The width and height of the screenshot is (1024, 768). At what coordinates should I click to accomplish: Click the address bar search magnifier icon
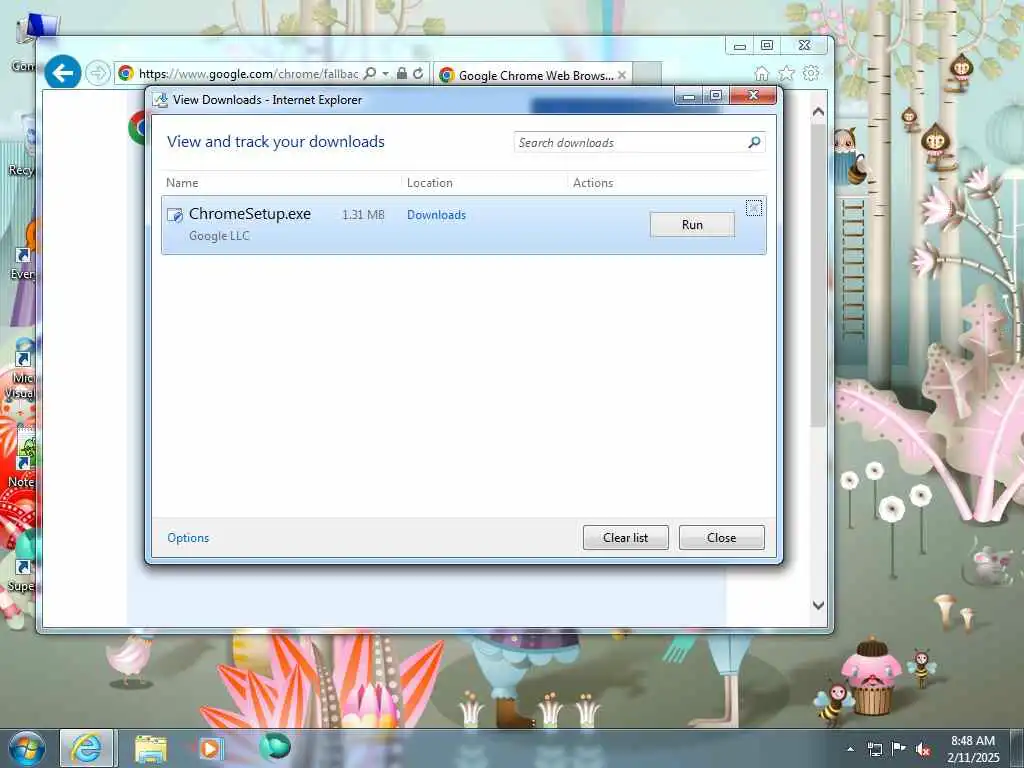tap(370, 73)
